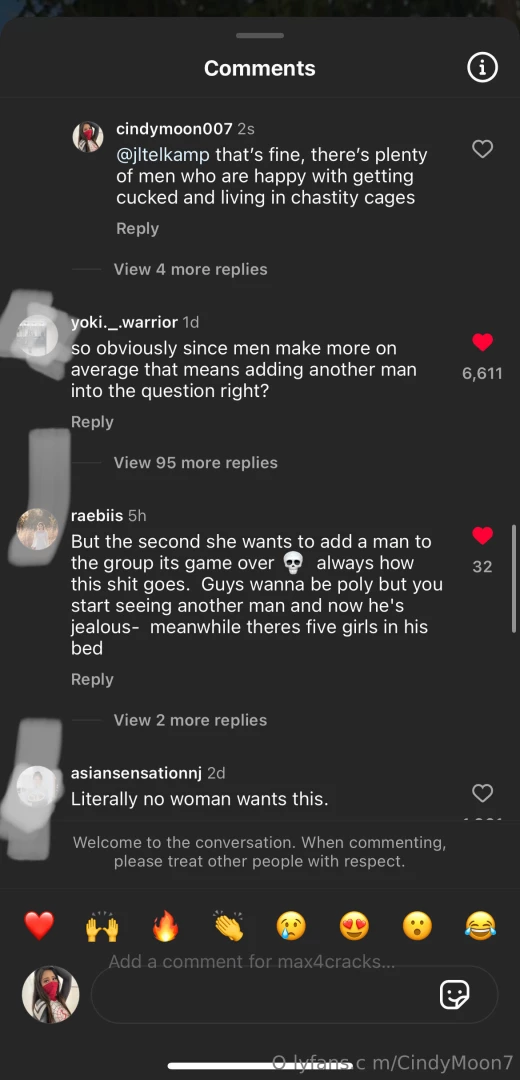This screenshot has width=520, height=1080.
Task: Open the sticker/GIF picker in comment box
Action: point(455,995)
